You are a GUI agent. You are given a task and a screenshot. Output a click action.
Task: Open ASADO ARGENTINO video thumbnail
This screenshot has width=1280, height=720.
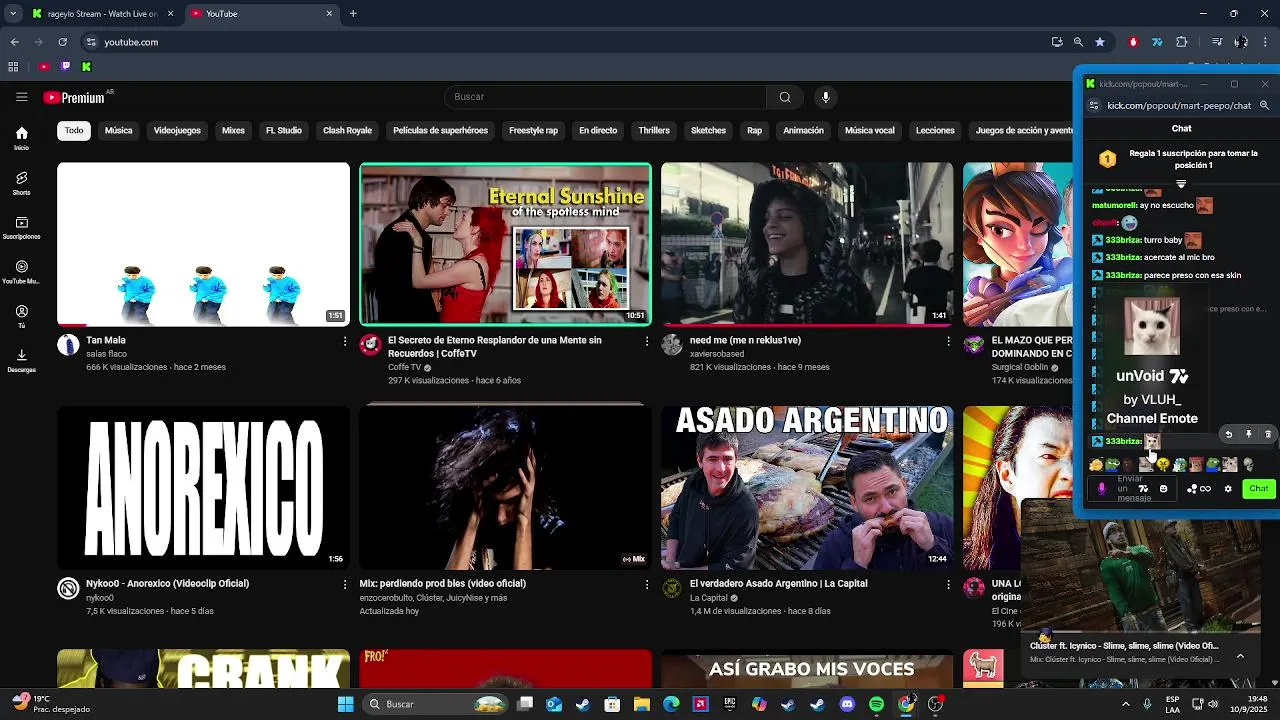click(807, 487)
